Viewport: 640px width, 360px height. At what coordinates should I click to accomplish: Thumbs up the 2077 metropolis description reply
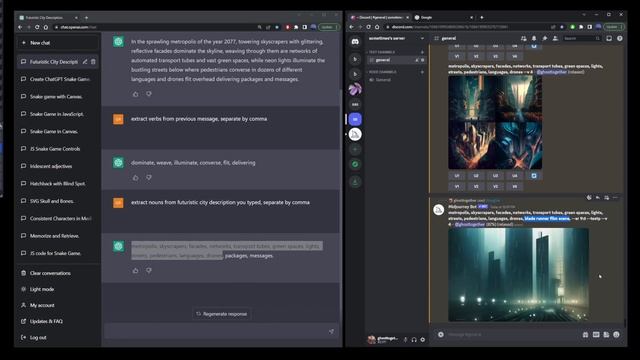click(136, 94)
